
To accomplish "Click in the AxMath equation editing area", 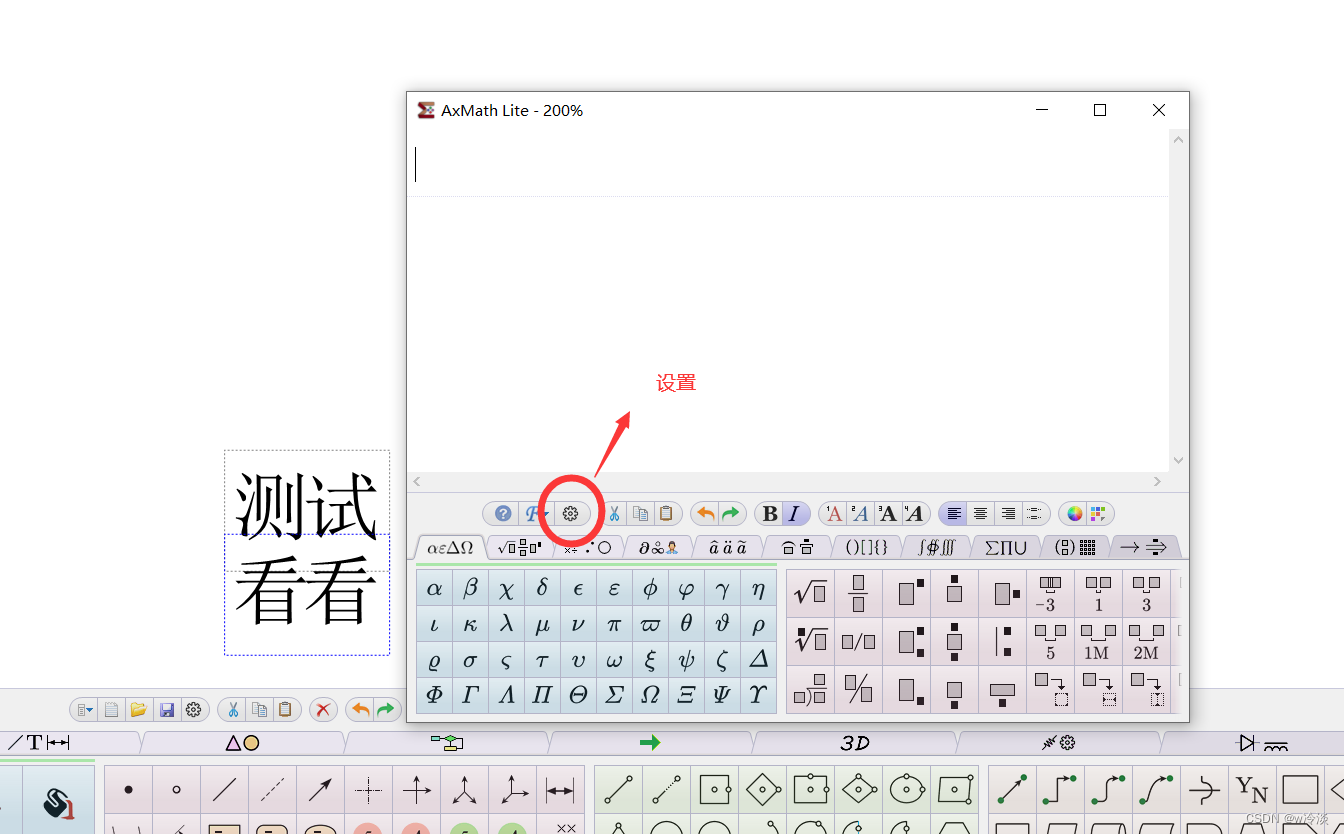I will [x=787, y=300].
